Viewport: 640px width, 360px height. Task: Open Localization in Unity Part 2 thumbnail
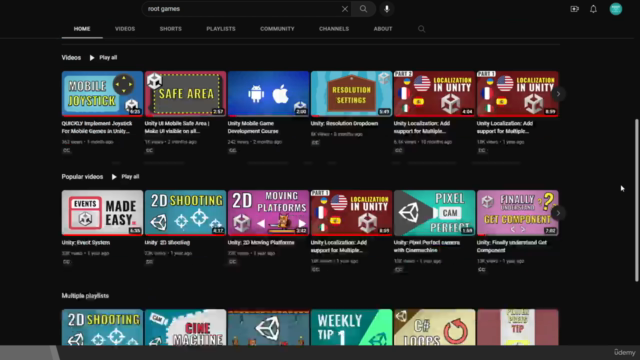tap(435, 94)
